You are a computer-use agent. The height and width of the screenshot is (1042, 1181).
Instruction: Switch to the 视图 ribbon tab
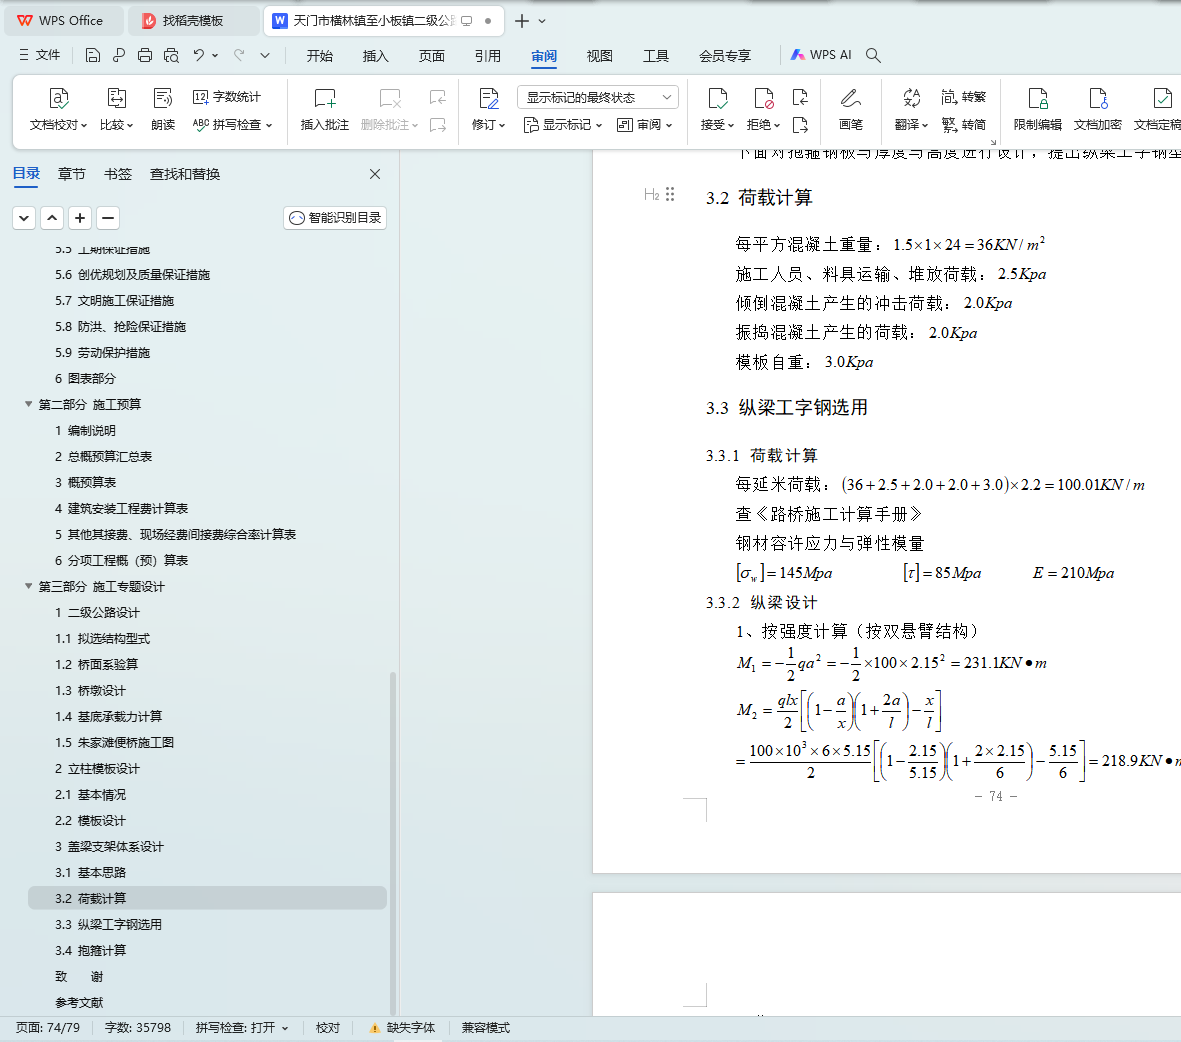point(600,56)
